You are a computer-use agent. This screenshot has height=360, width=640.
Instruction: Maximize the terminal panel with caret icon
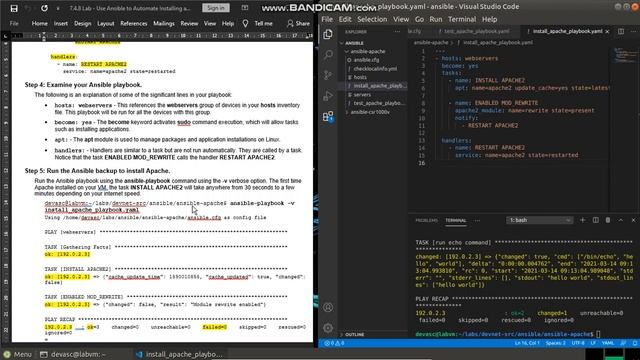(620, 220)
